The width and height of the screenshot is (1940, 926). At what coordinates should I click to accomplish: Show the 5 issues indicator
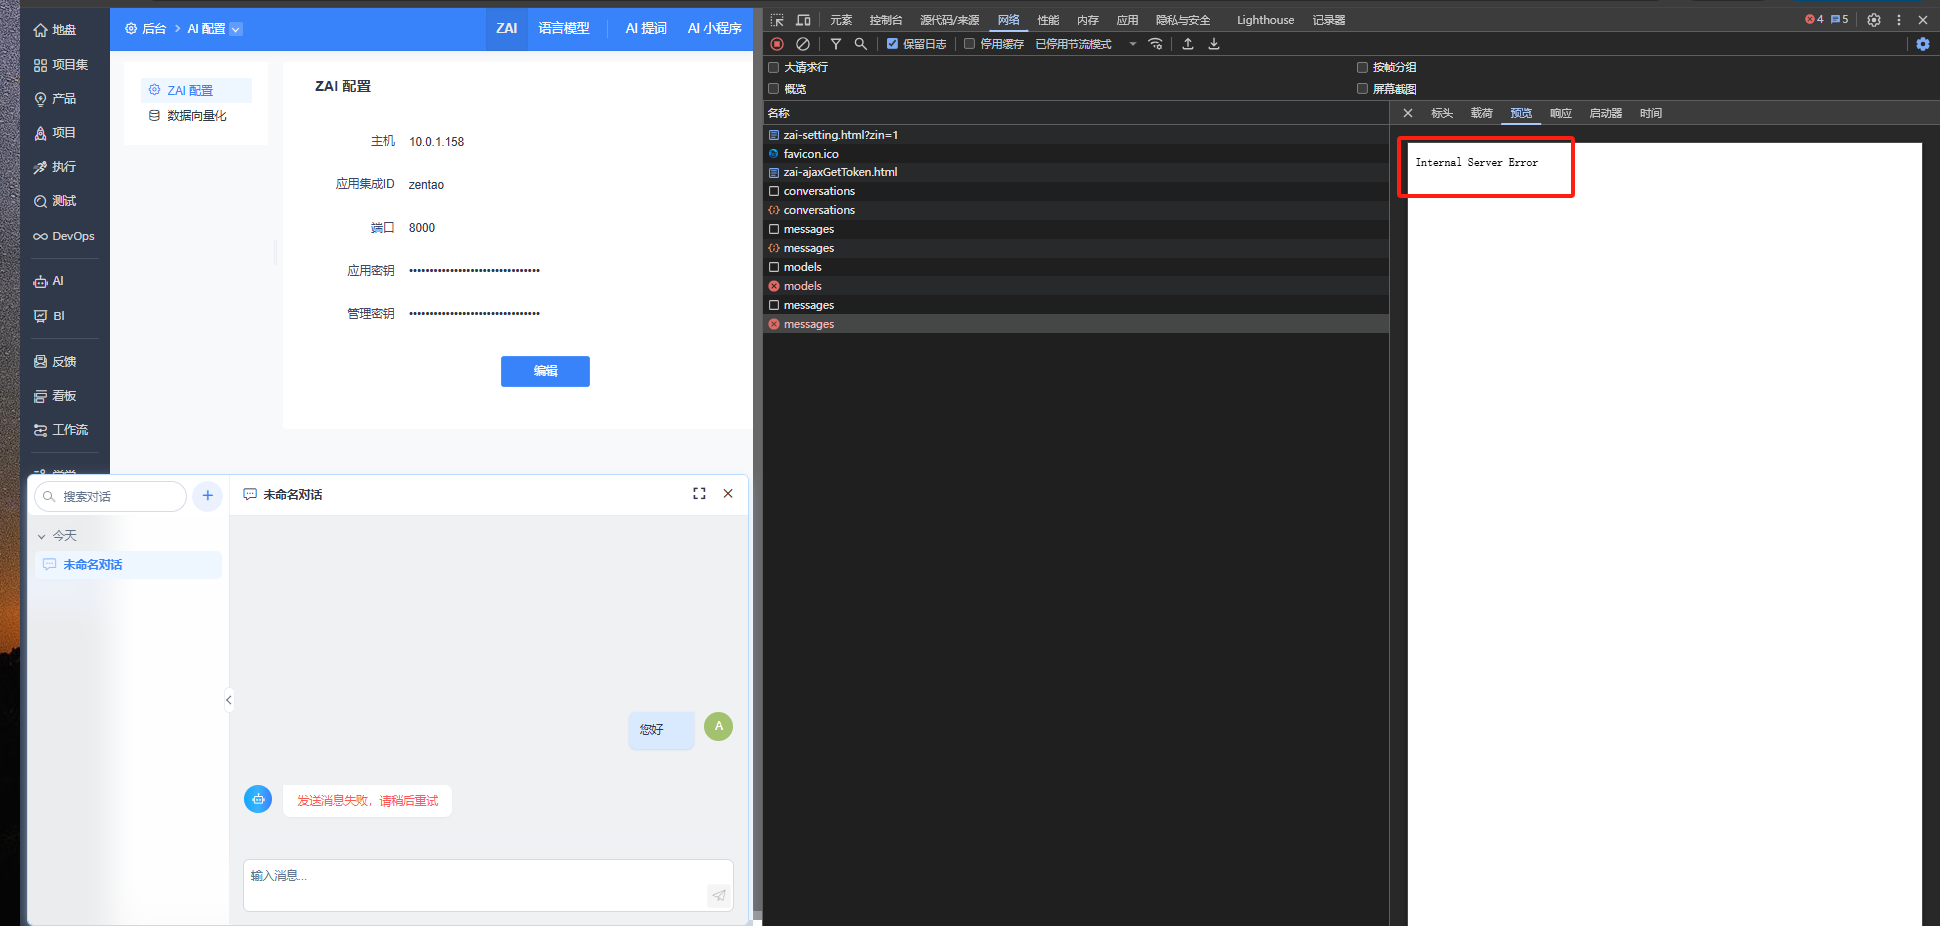click(1840, 19)
